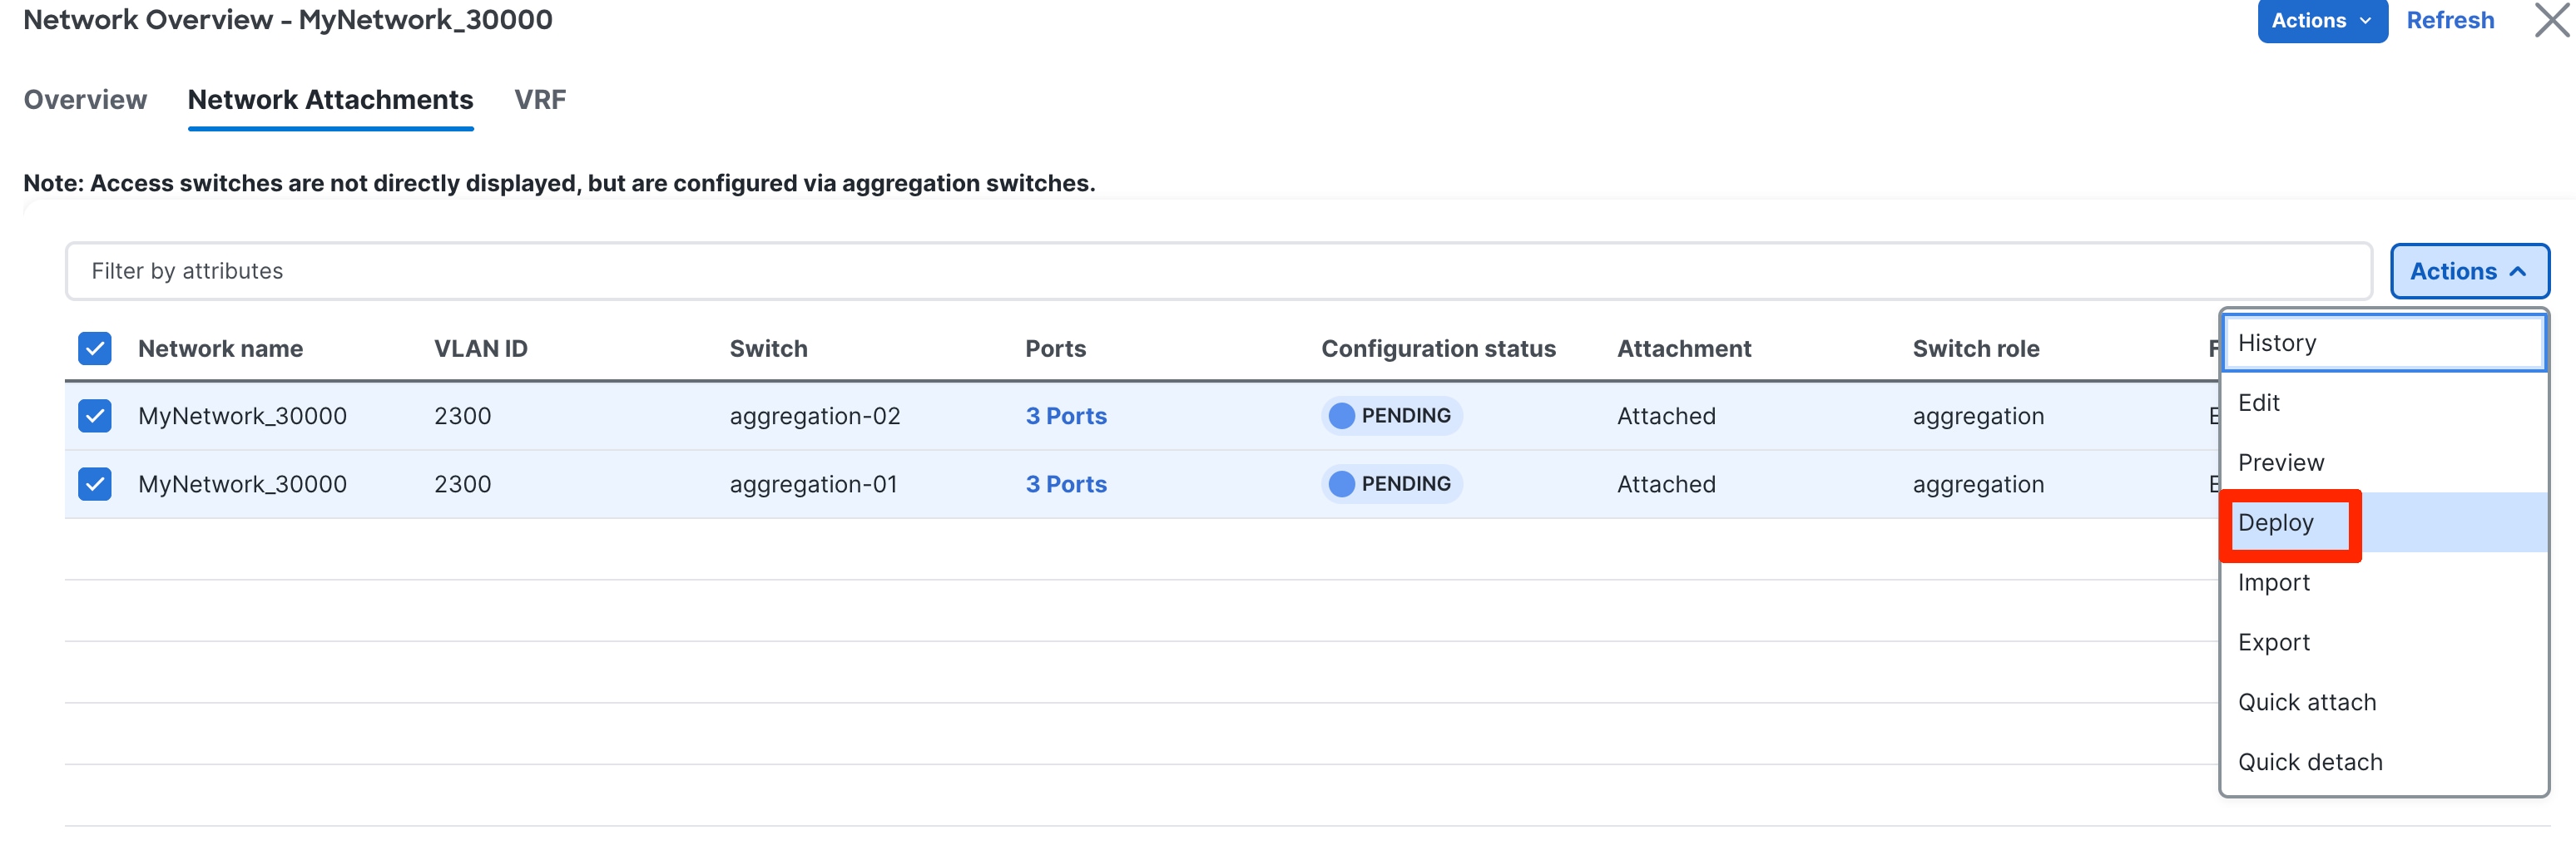Open the VRF tab
Screen dimensions: 2576x865
[540, 100]
